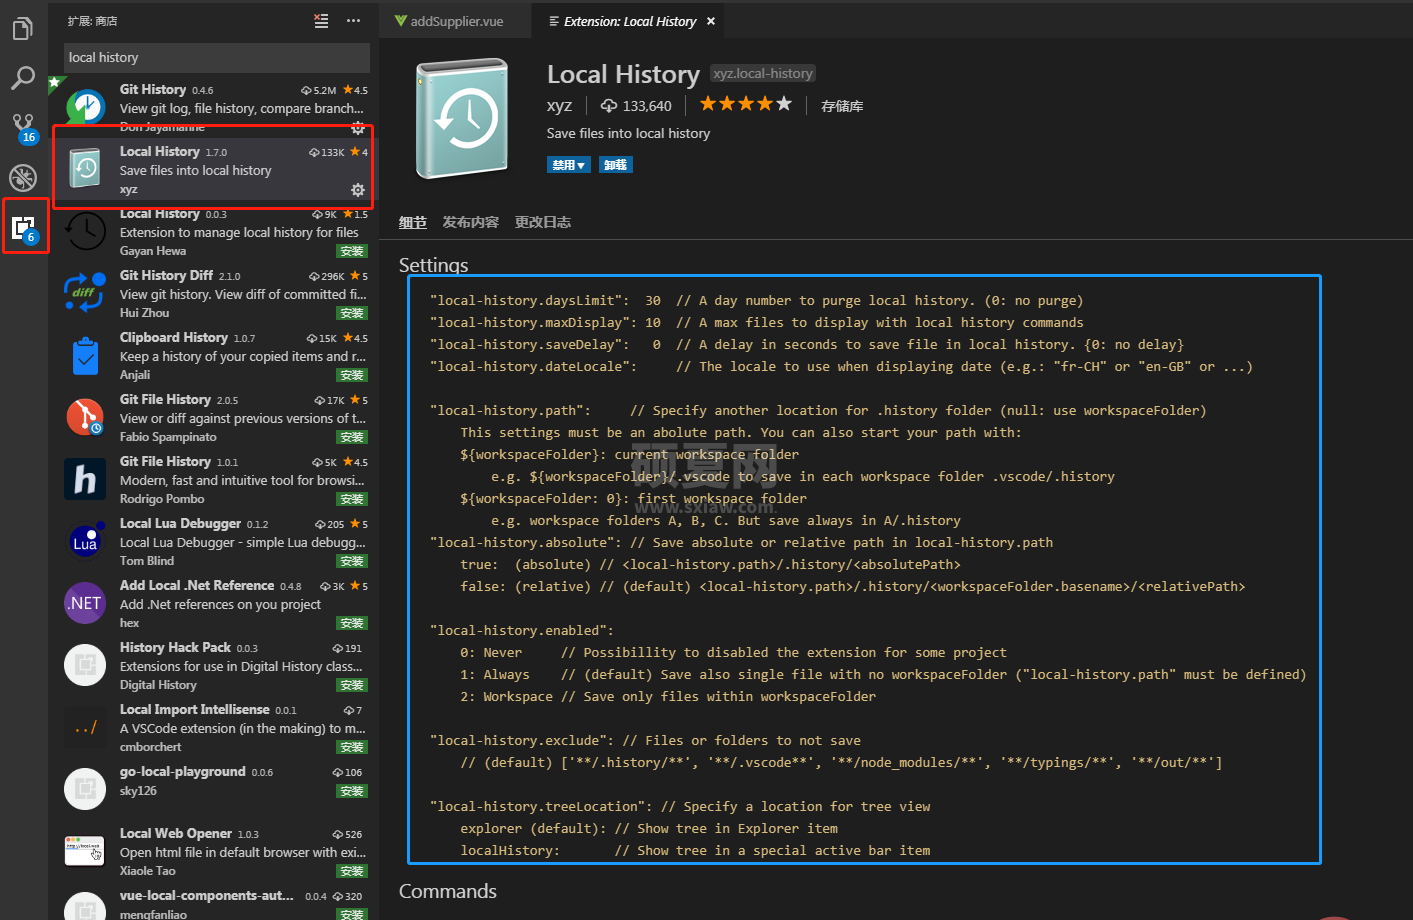The image size is (1413, 920).
Task: Clear extensions search results icon
Action: click(321, 21)
